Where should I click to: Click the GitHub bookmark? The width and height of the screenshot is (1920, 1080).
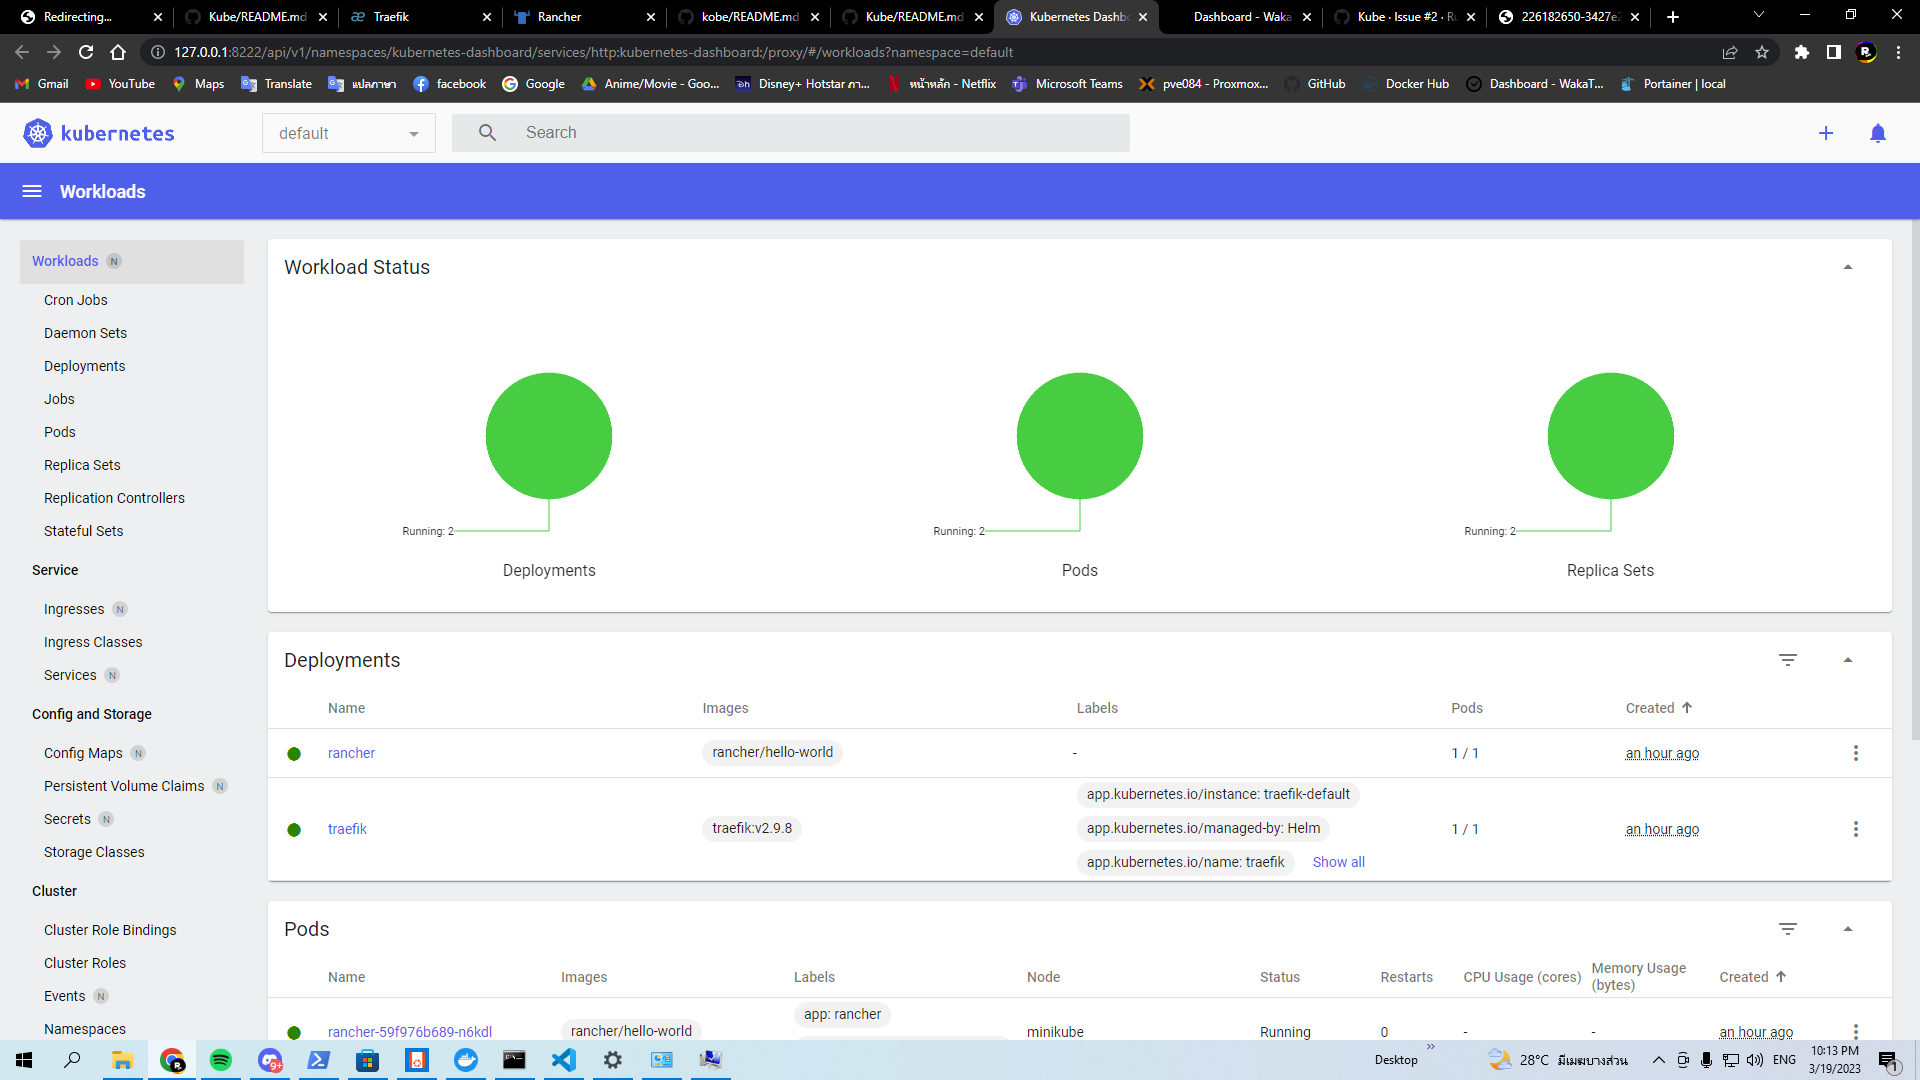pos(1316,84)
